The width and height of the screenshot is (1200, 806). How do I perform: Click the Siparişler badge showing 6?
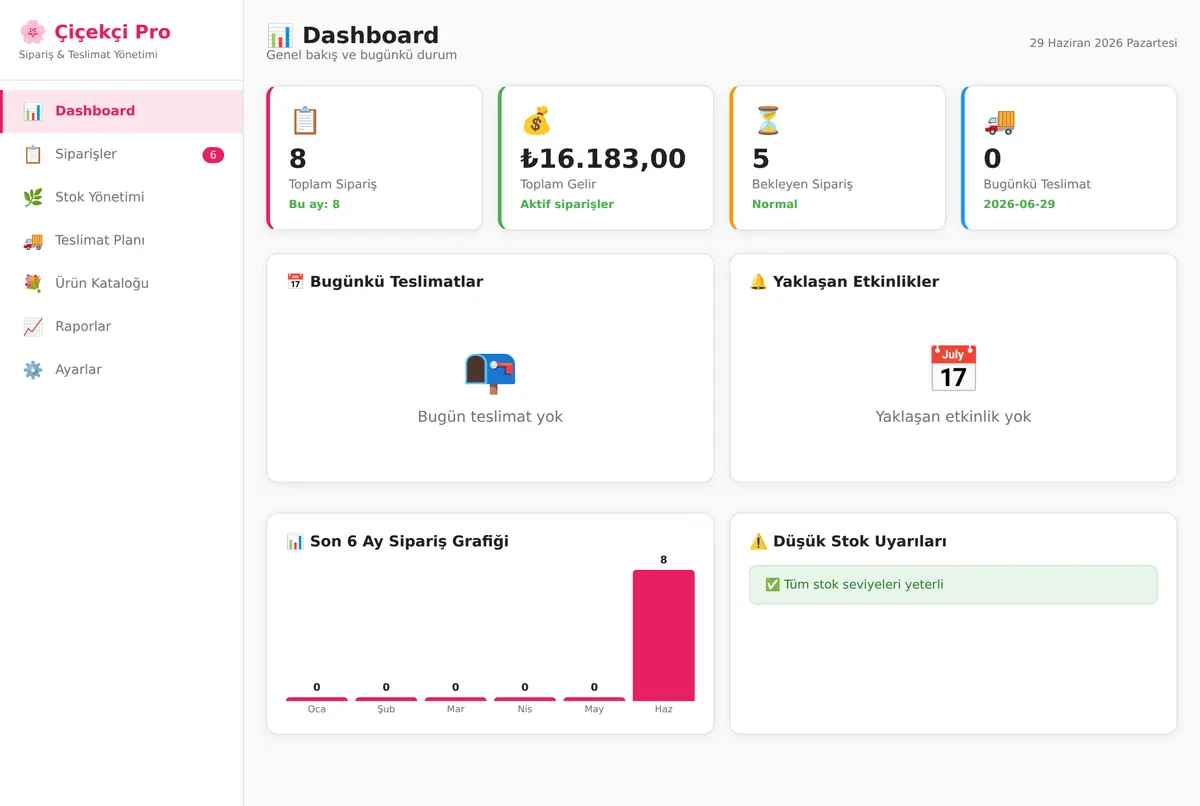tap(213, 155)
